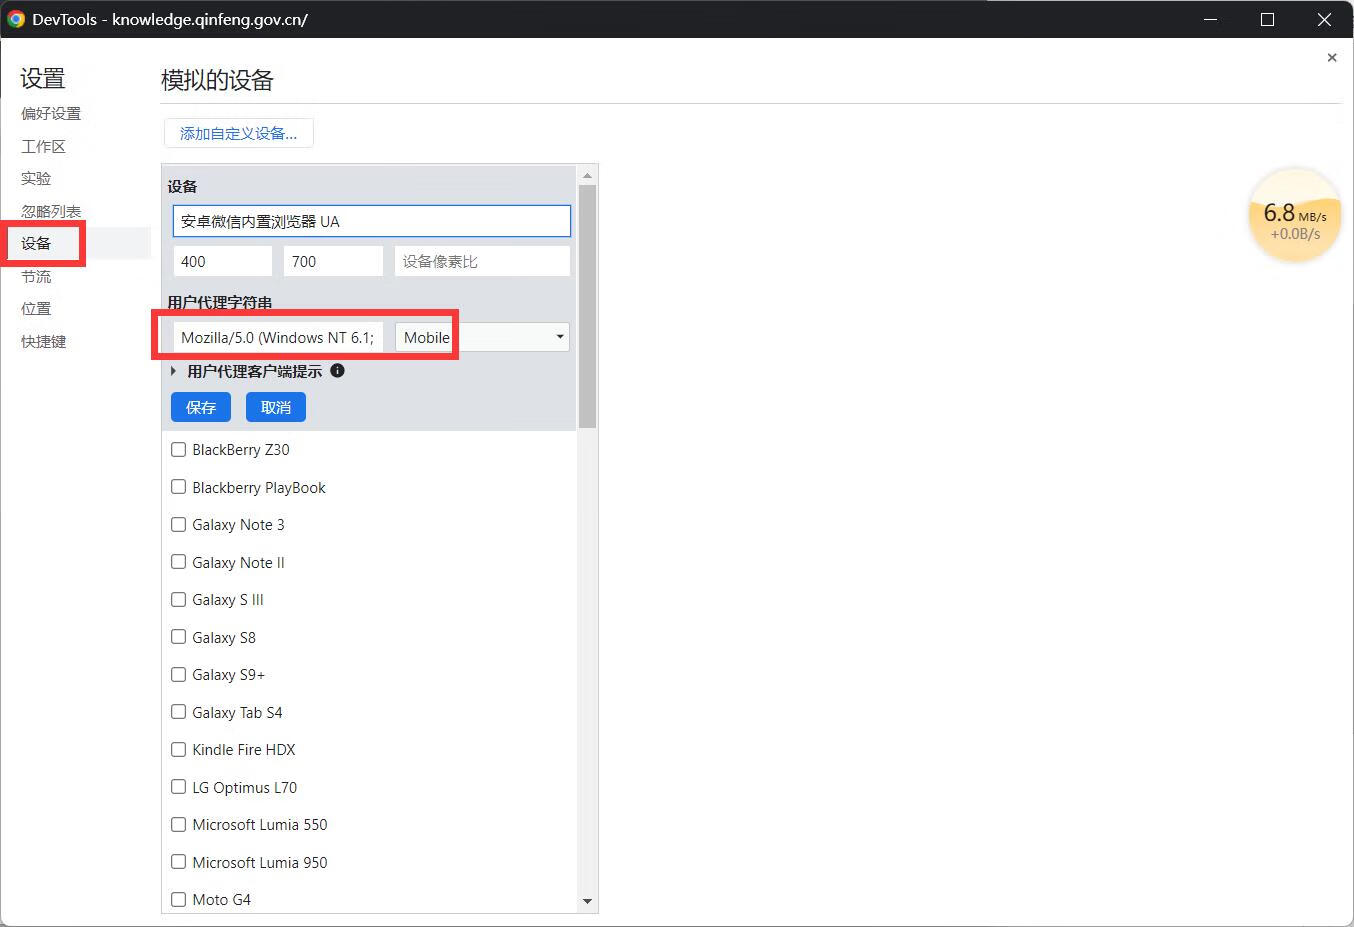Click the user agent string Mozilla/5.0 field

278,337
